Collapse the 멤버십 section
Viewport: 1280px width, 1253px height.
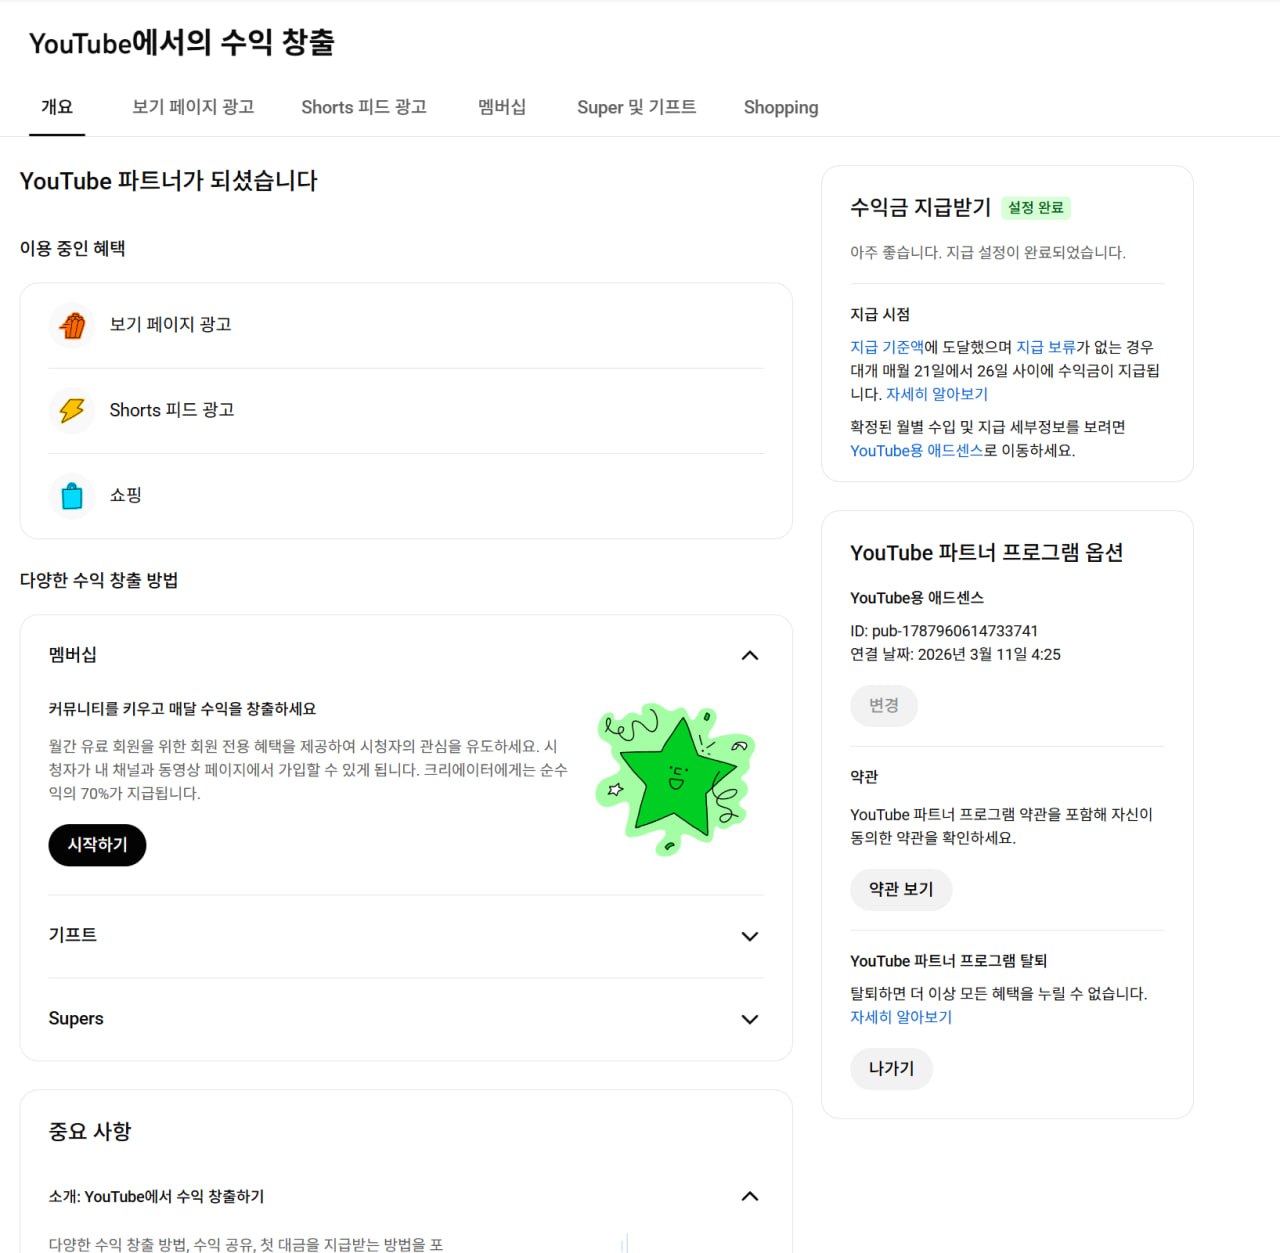[750, 656]
